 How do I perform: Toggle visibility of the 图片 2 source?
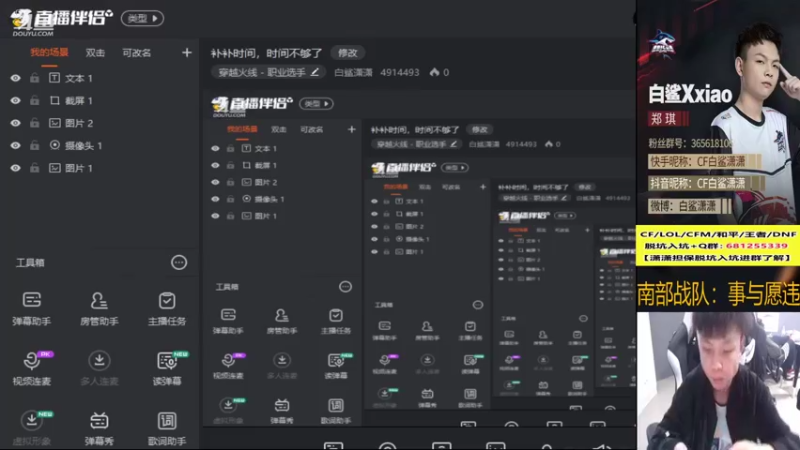[x=15, y=123]
